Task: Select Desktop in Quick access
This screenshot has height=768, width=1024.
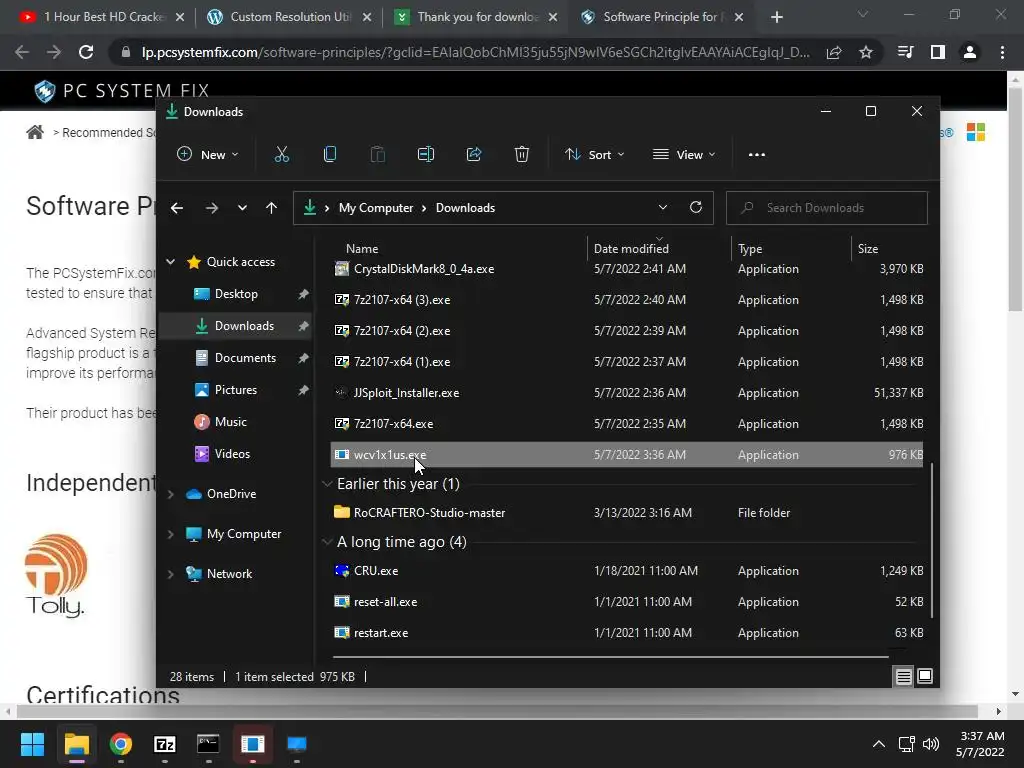Action: [236, 294]
